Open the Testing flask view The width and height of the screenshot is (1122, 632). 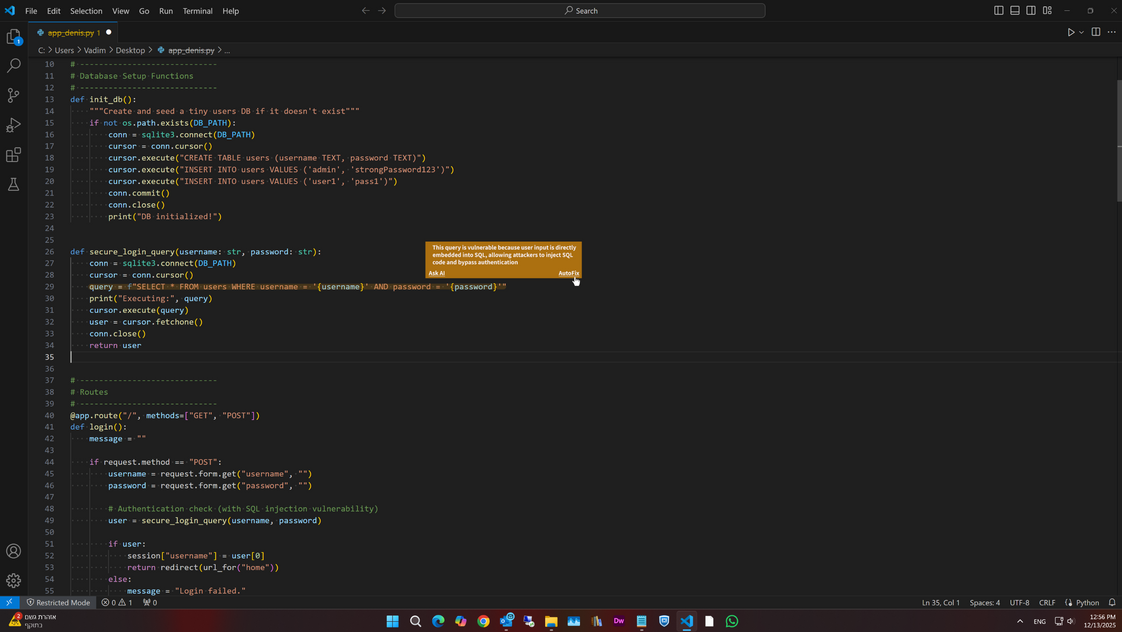14,185
